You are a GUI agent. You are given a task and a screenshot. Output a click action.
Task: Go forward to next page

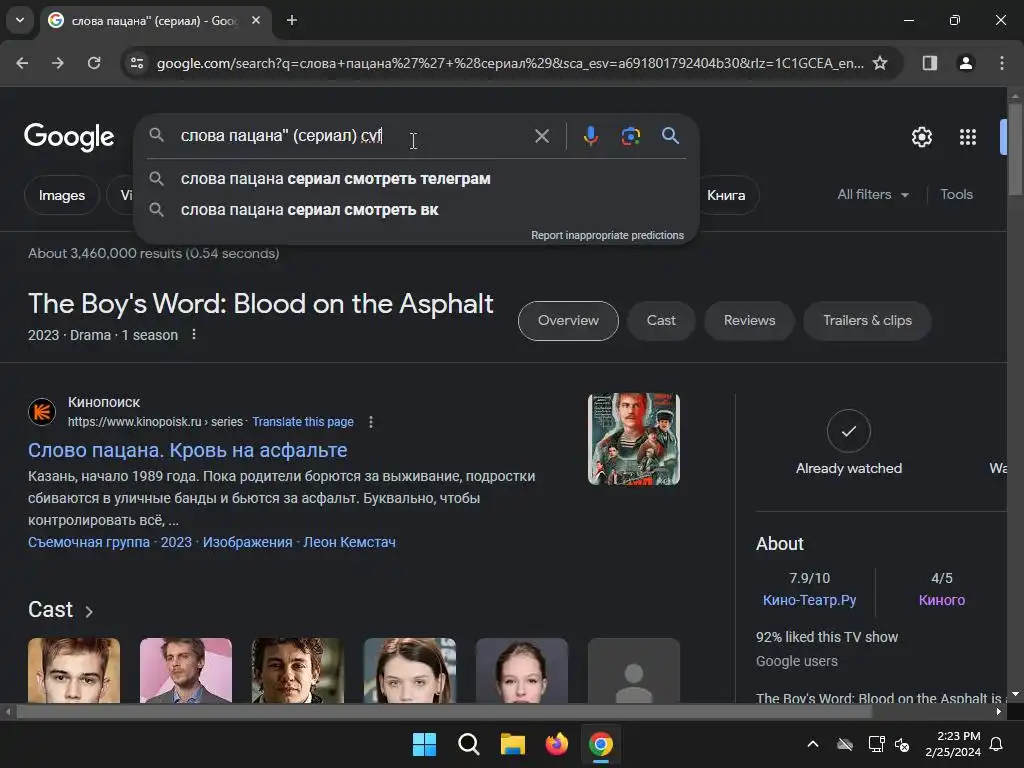[58, 63]
